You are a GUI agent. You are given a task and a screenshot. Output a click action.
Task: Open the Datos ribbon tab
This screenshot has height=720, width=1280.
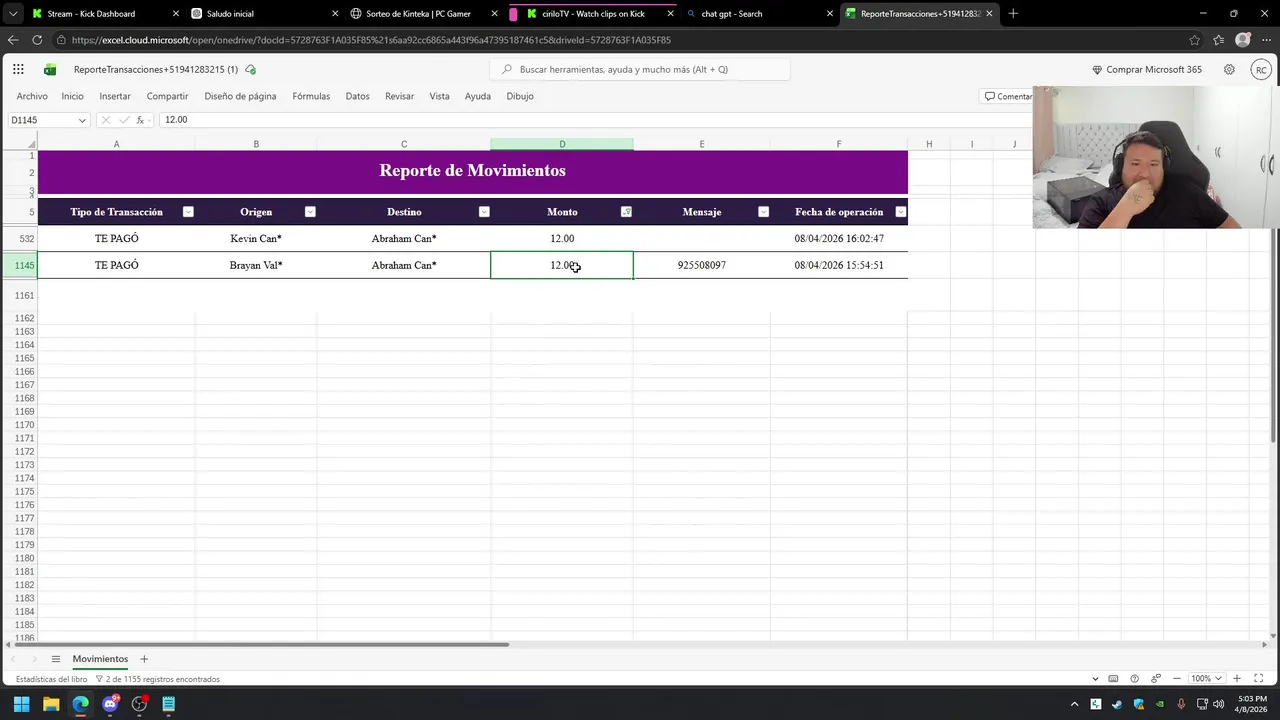tap(357, 96)
